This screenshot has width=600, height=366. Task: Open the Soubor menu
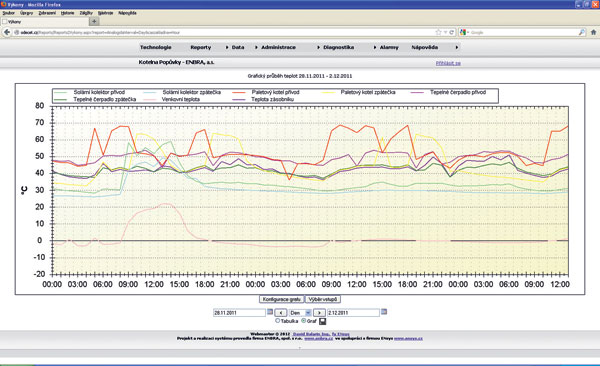click(8, 13)
